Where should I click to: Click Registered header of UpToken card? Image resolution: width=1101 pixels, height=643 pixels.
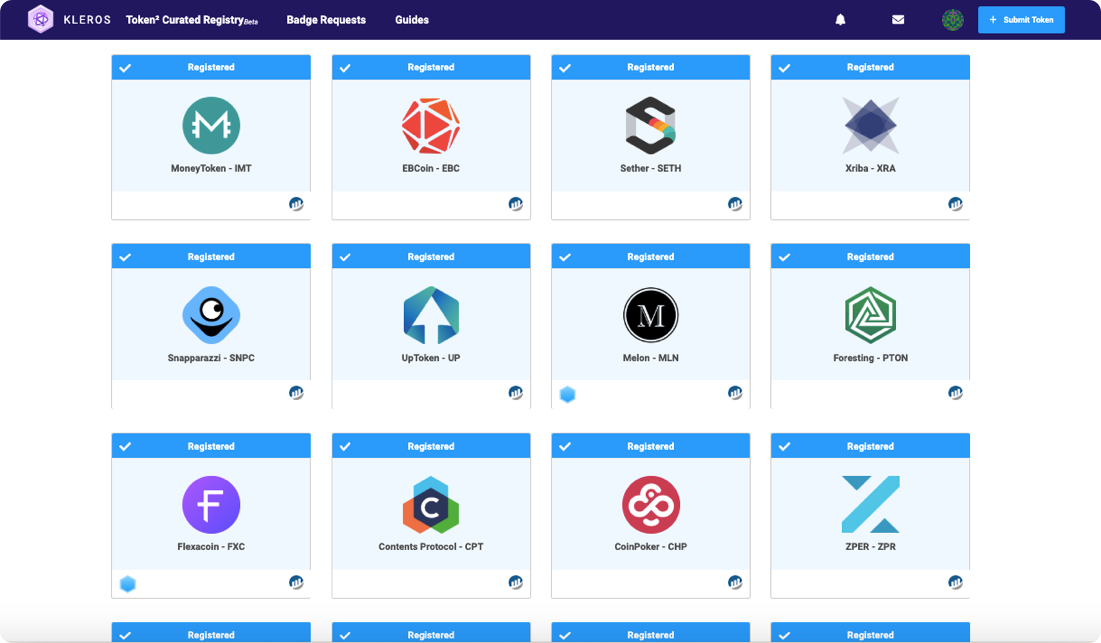pyautogui.click(x=431, y=257)
